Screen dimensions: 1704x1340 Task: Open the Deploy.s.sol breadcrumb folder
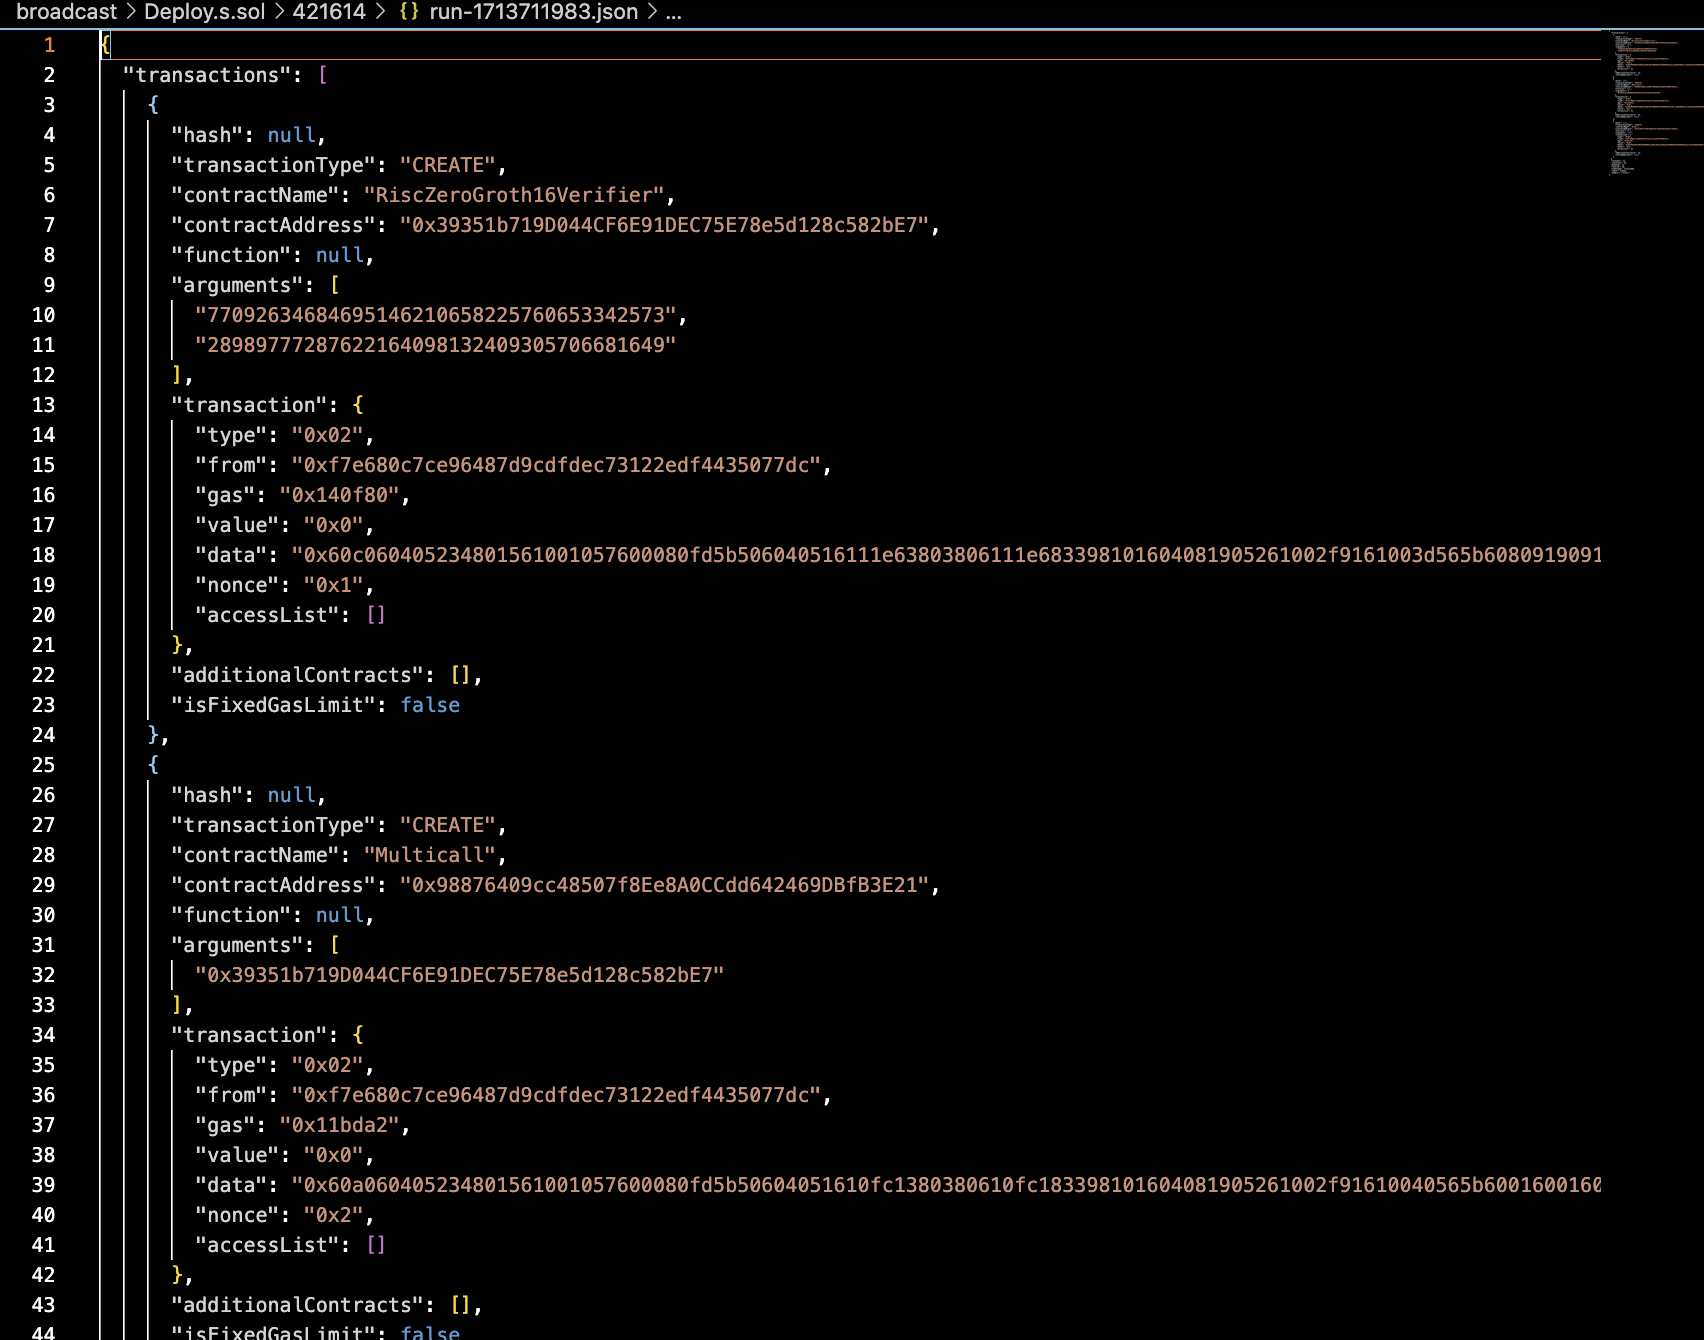(205, 12)
